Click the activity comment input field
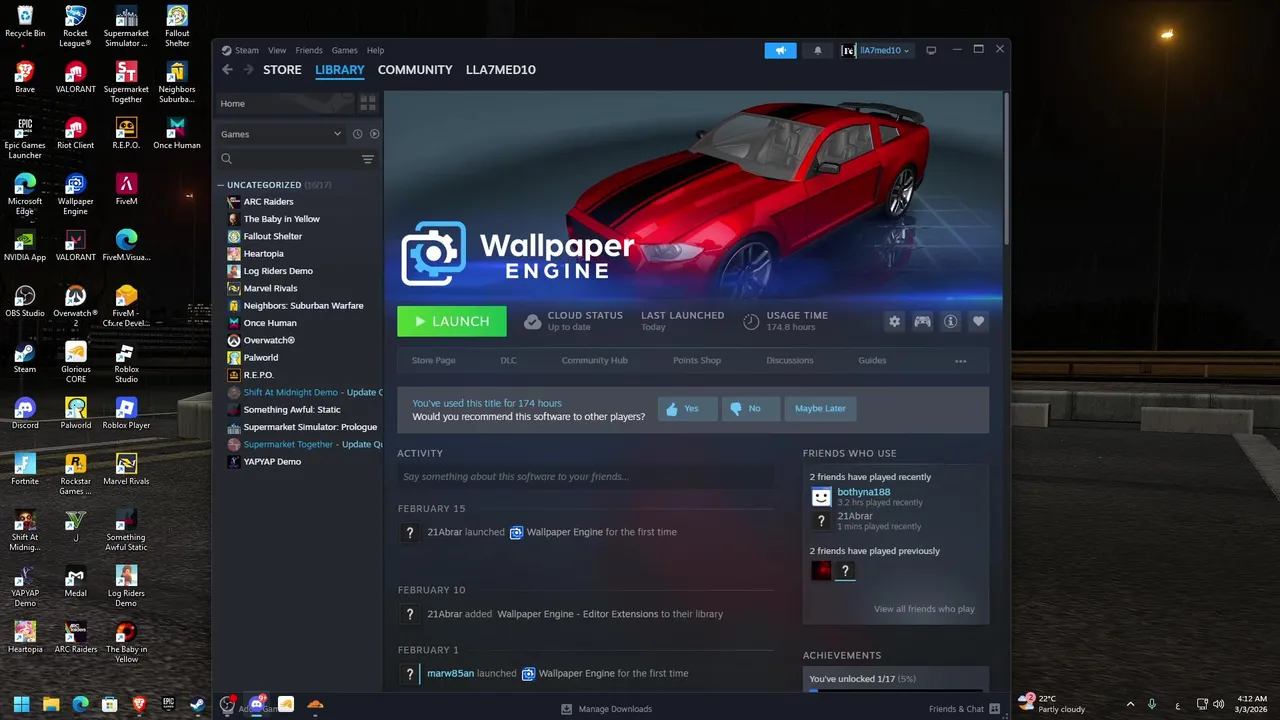The image size is (1280, 720). pos(585,477)
